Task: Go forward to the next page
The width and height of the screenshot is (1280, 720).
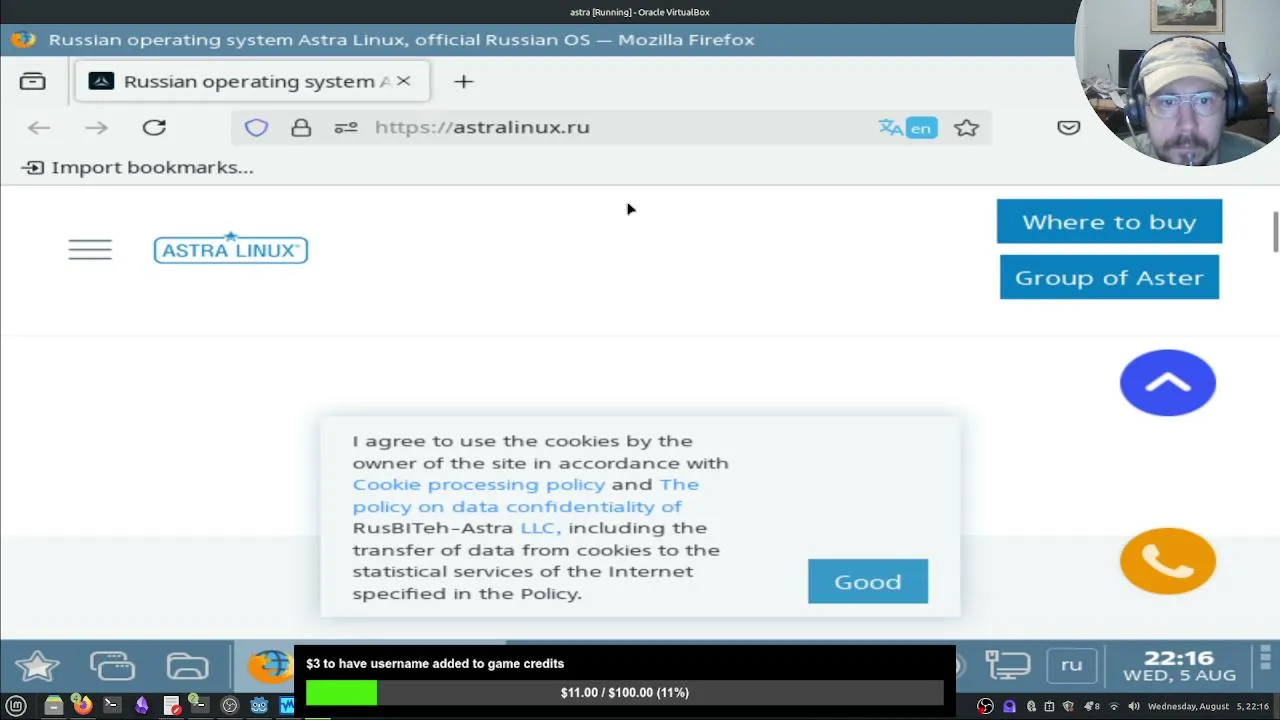Action: 96,127
